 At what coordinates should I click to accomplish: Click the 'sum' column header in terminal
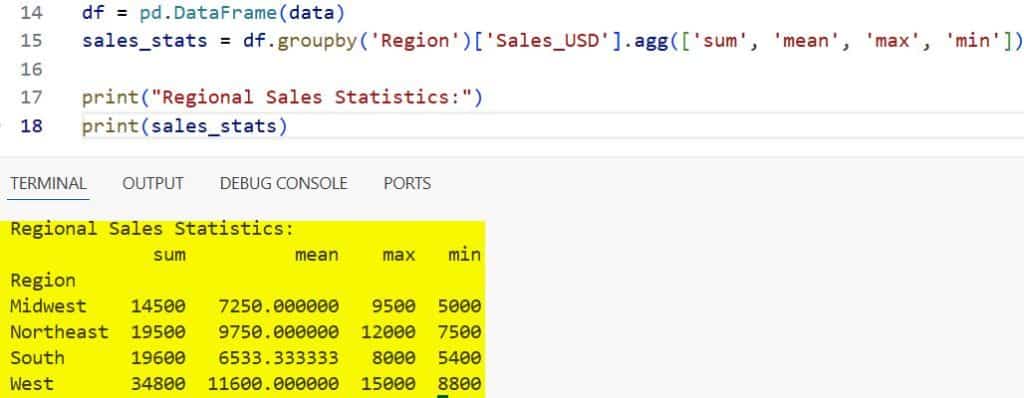pyautogui.click(x=169, y=255)
